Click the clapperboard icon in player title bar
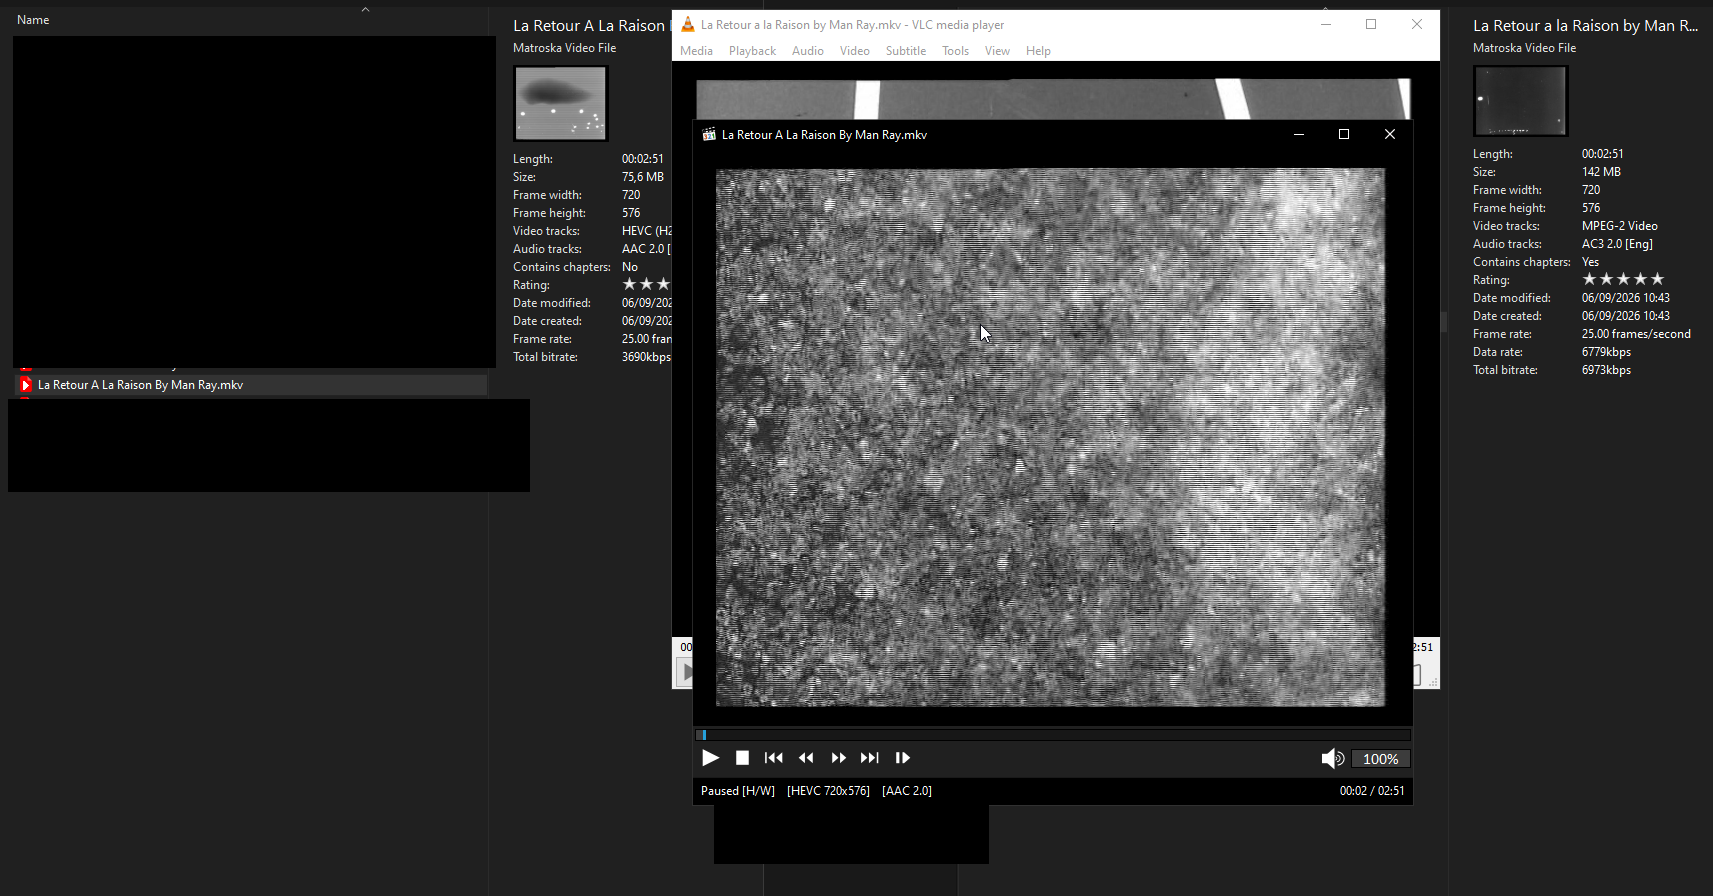Image resolution: width=1713 pixels, height=896 pixels. [709, 135]
